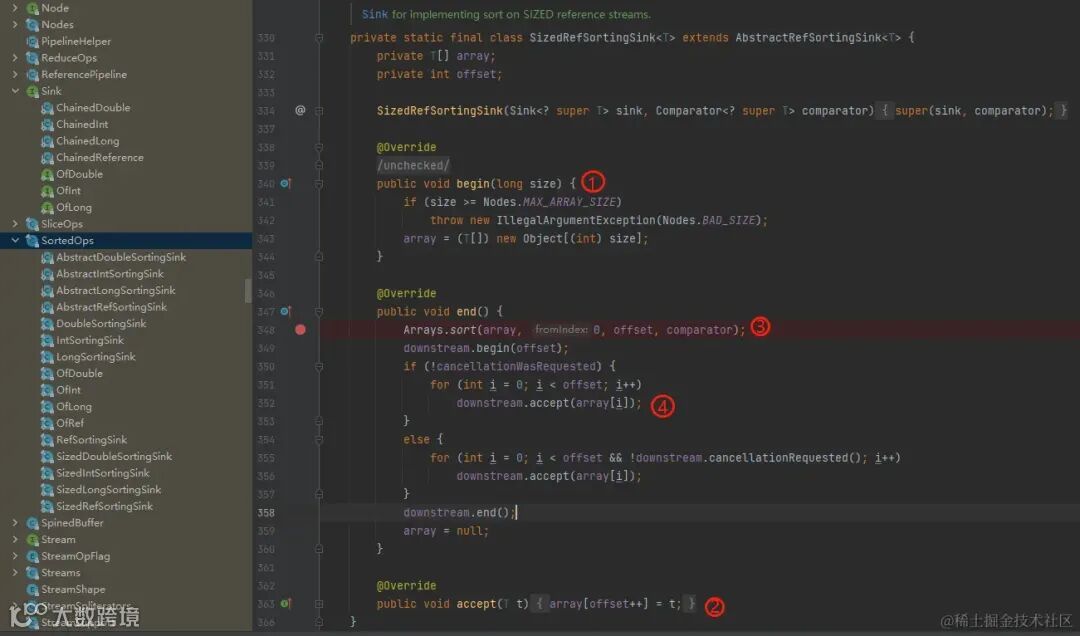Viewport: 1080px width, 636px height.
Task: Select OfInt under the Sink node
Action: [68, 191]
